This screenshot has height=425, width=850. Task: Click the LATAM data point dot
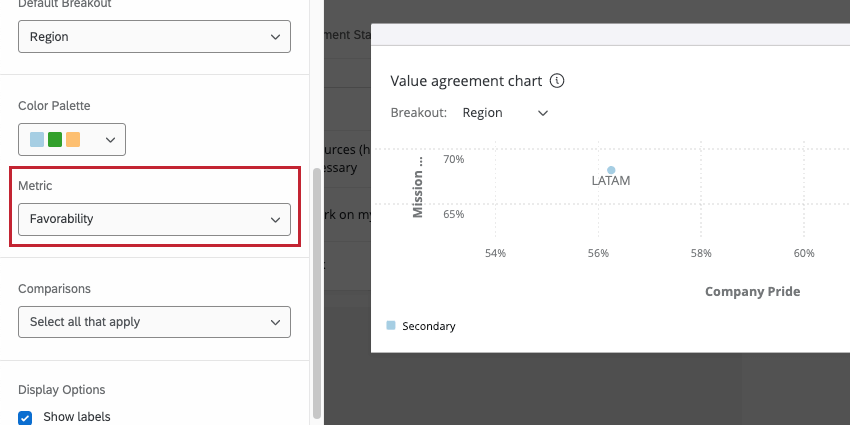pos(611,170)
